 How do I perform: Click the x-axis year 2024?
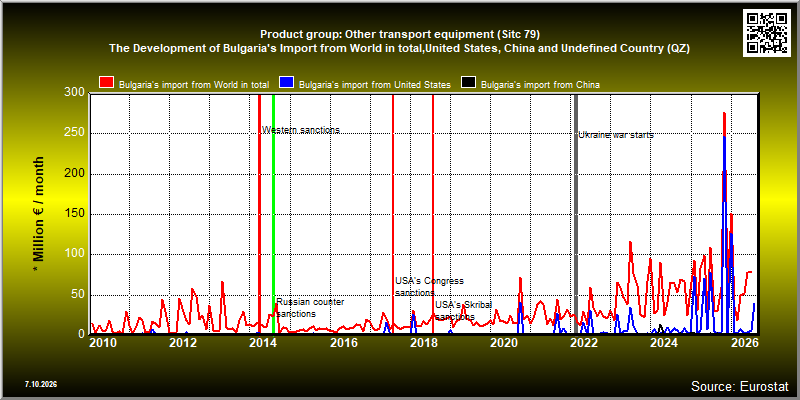point(664,343)
